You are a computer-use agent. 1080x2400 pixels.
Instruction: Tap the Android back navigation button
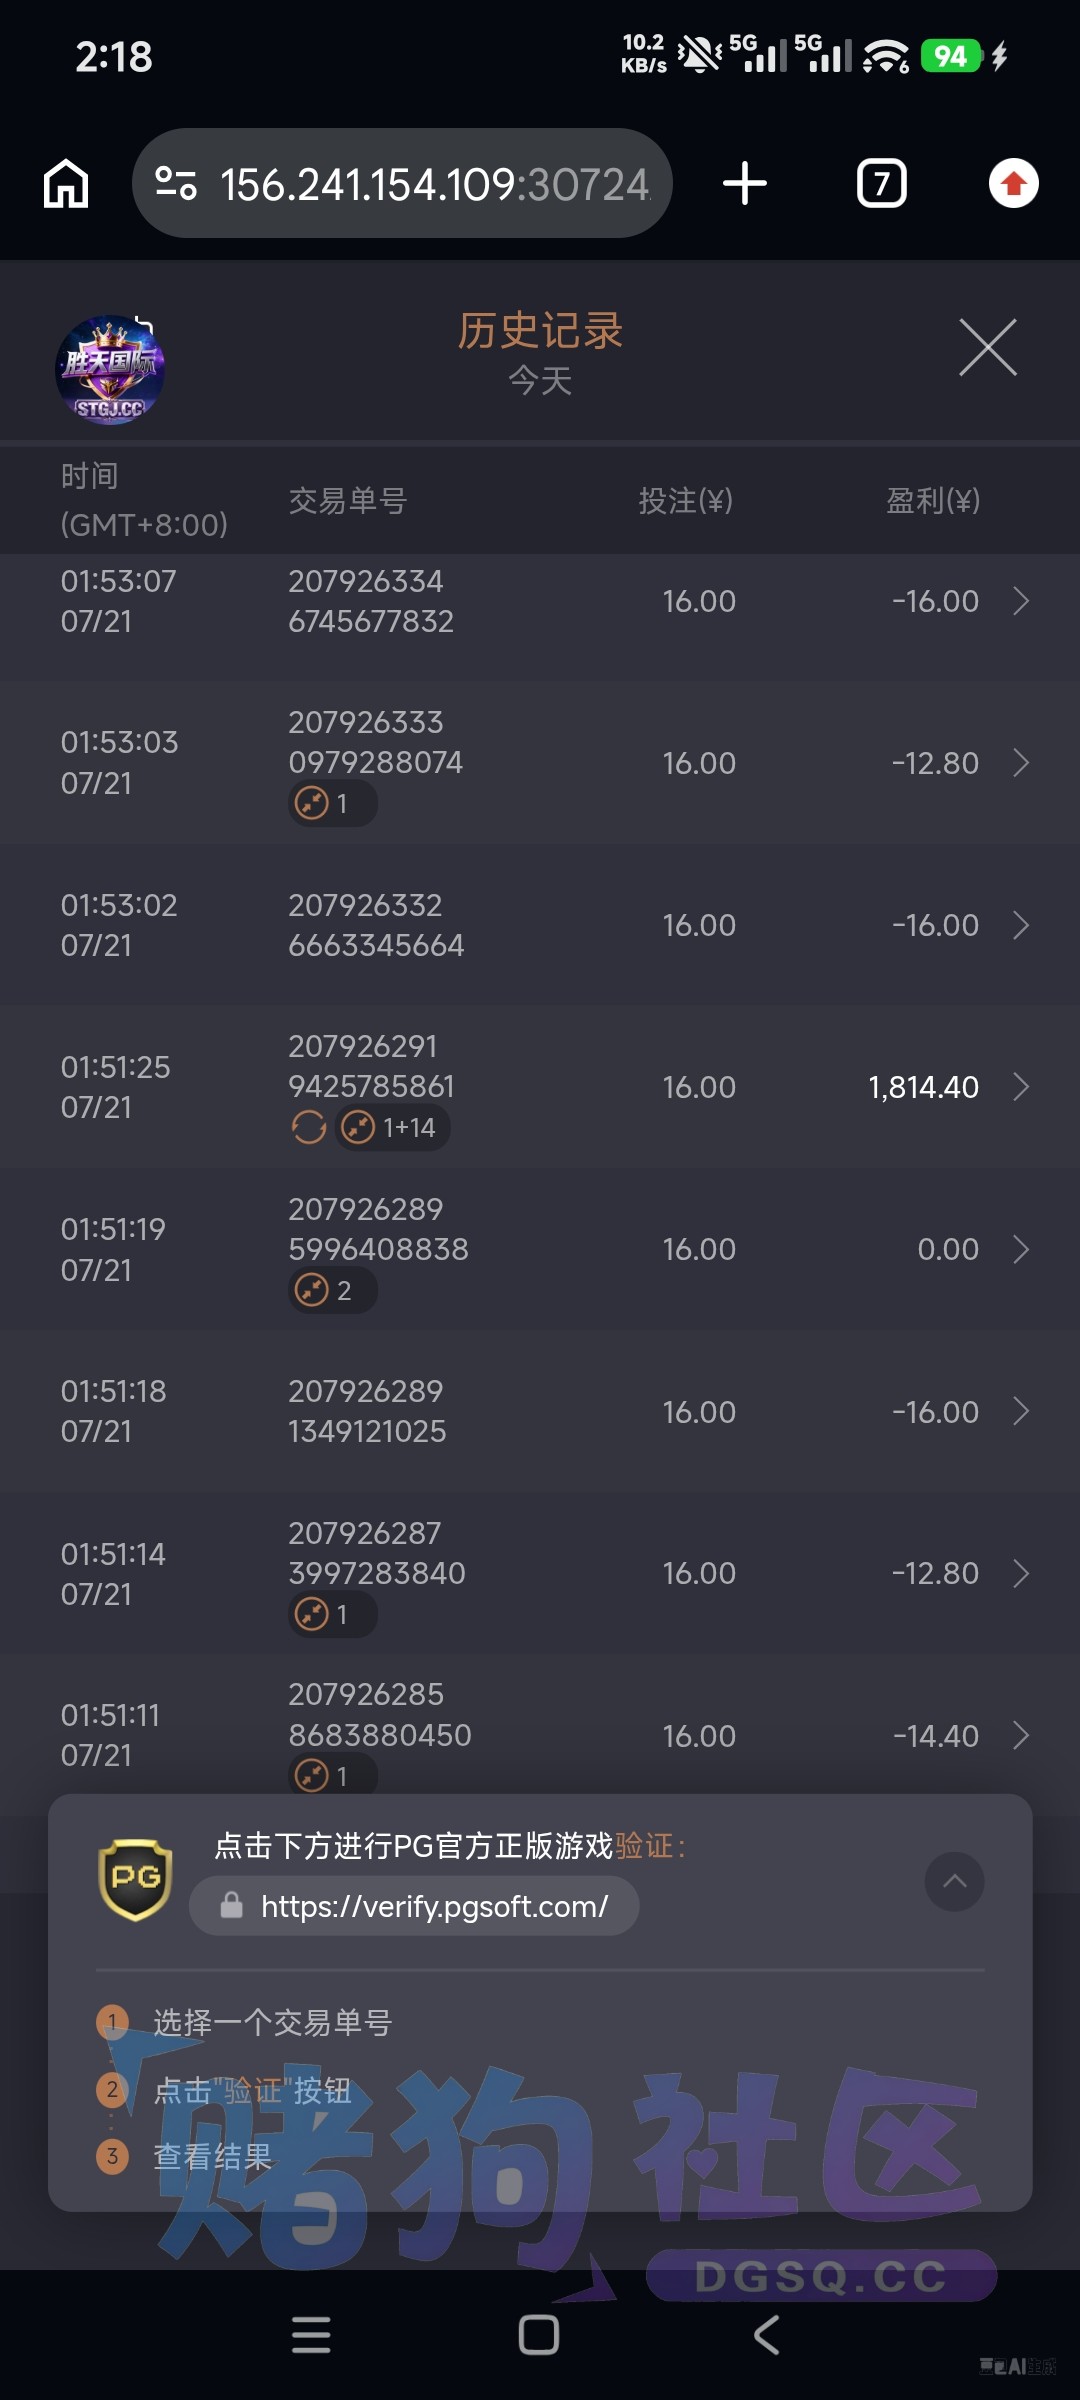click(766, 2335)
